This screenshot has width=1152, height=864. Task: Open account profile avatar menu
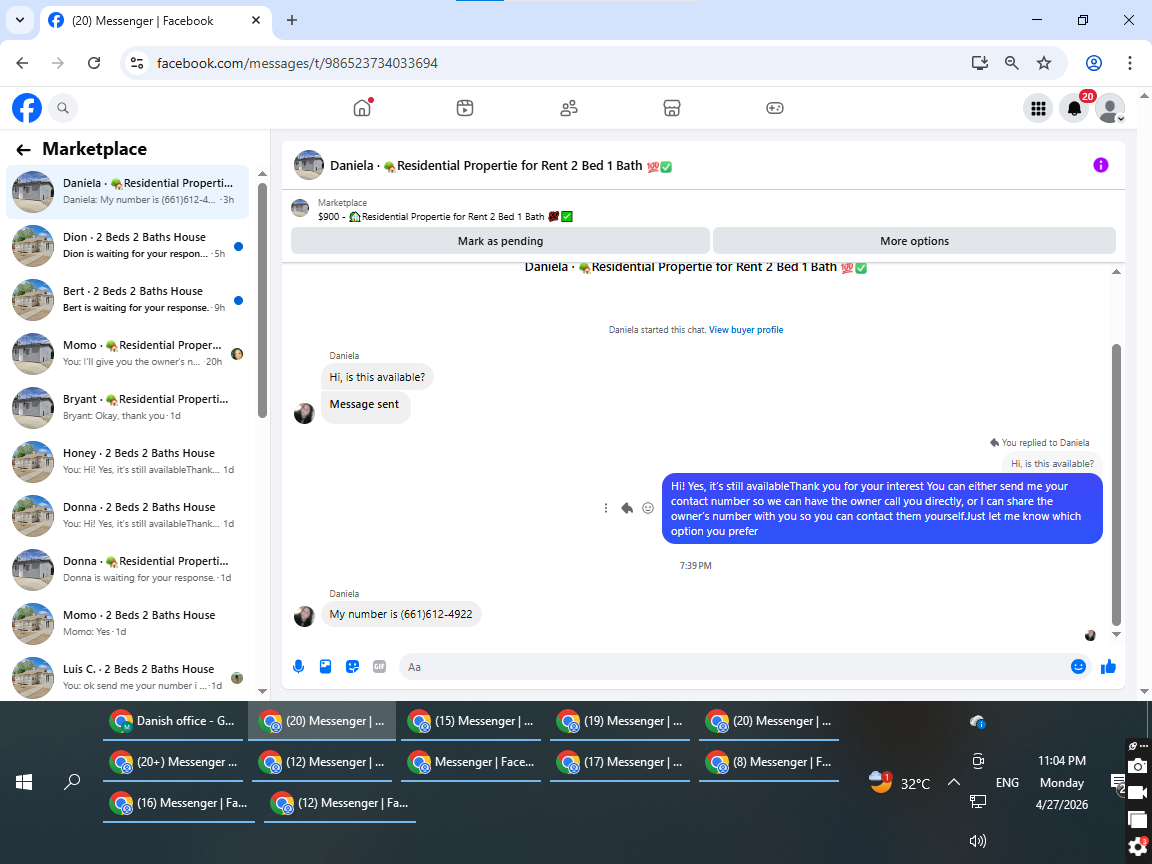1109,109
